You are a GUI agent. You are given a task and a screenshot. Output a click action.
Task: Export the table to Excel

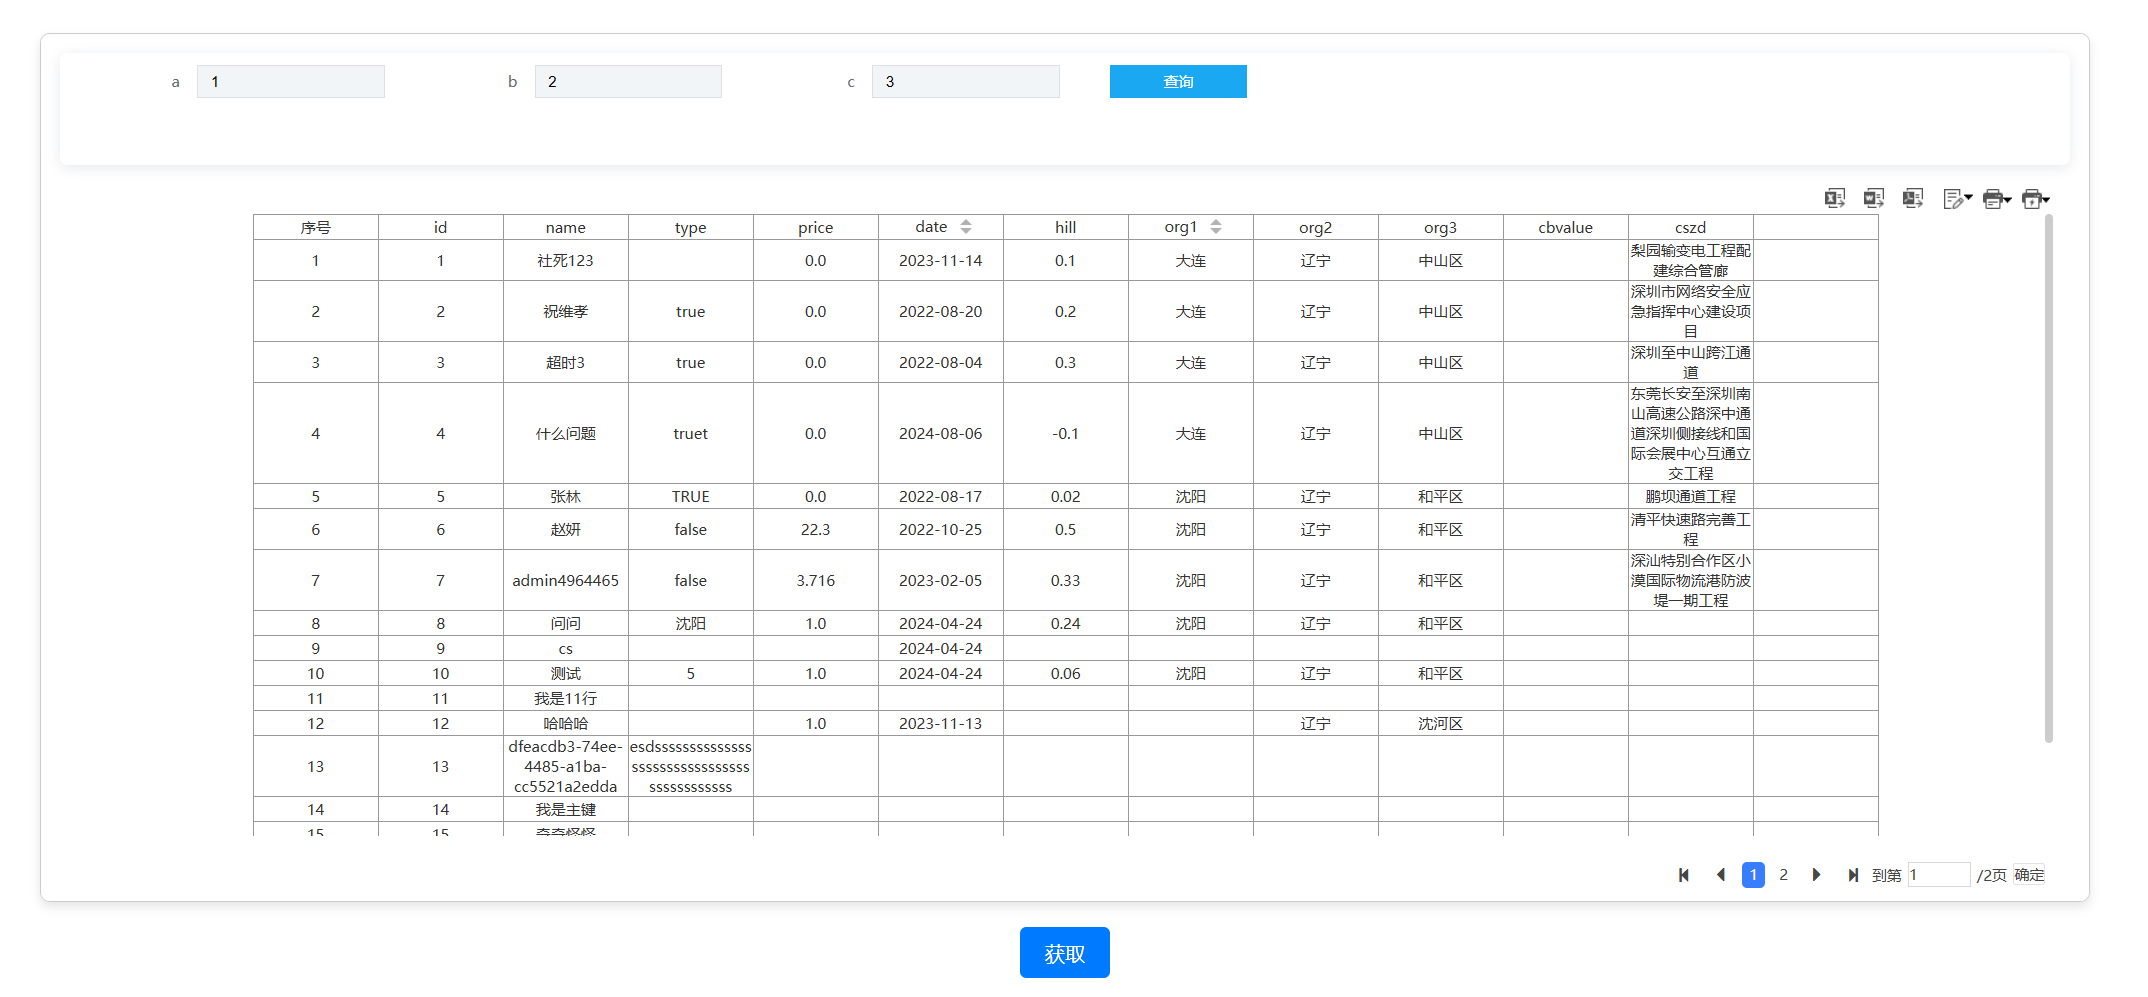coord(1834,198)
